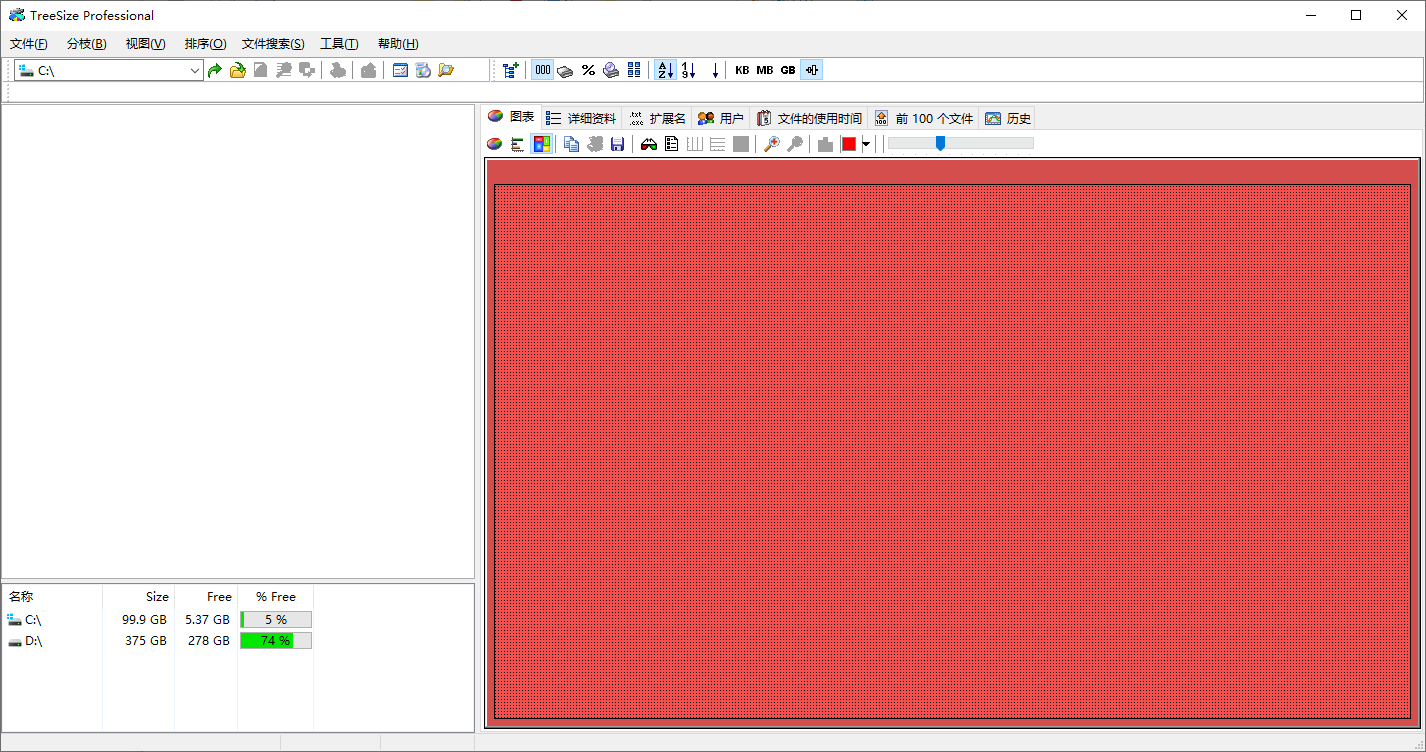This screenshot has height=752, width=1426.
Task: Switch to the 文件的使用时间 tab
Action: pyautogui.click(x=809, y=118)
